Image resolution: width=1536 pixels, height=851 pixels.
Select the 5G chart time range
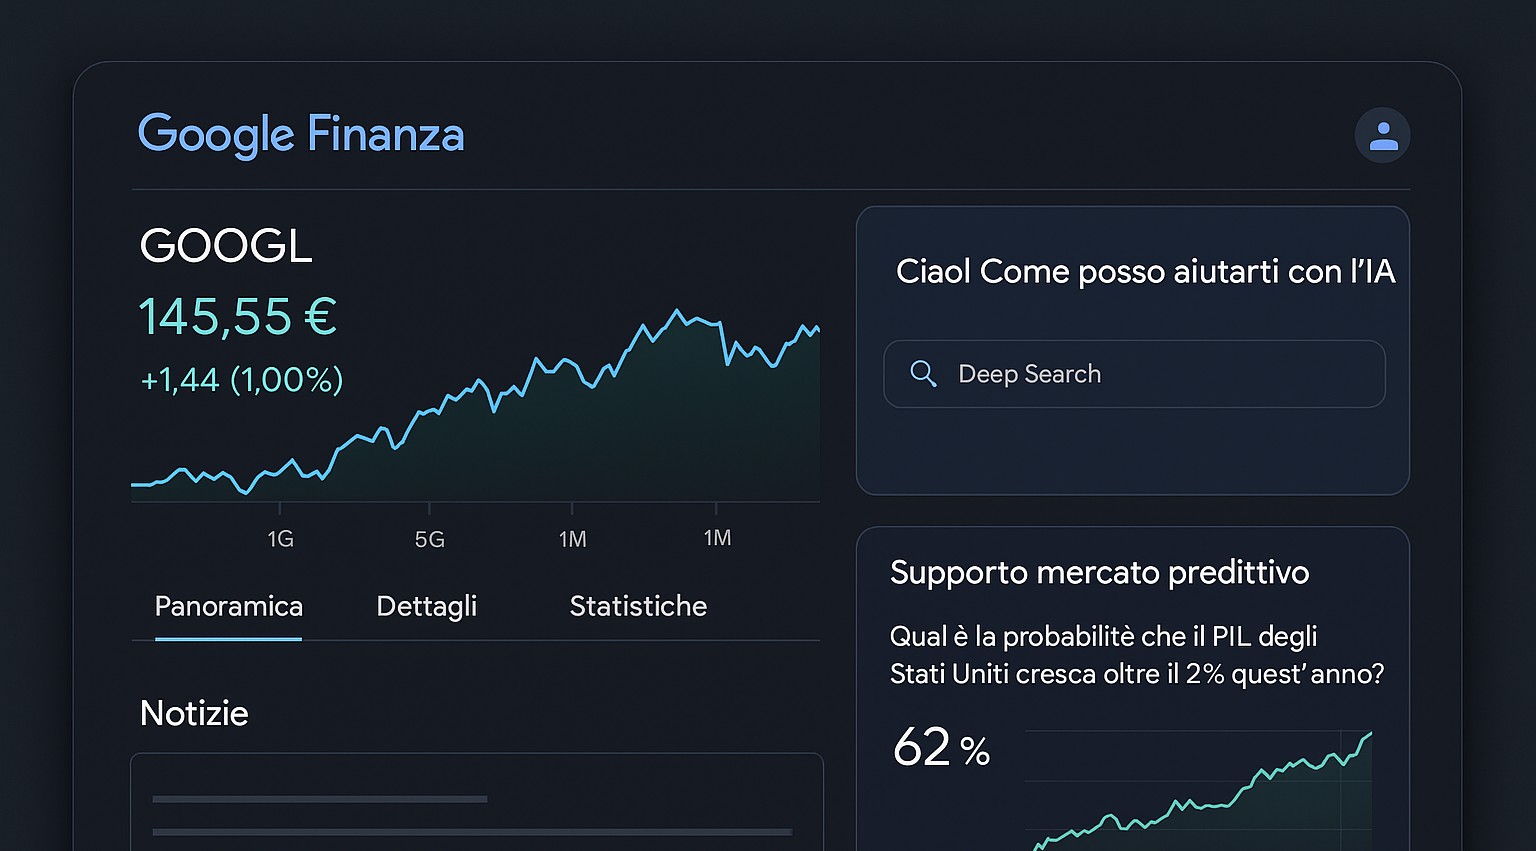[x=429, y=539]
